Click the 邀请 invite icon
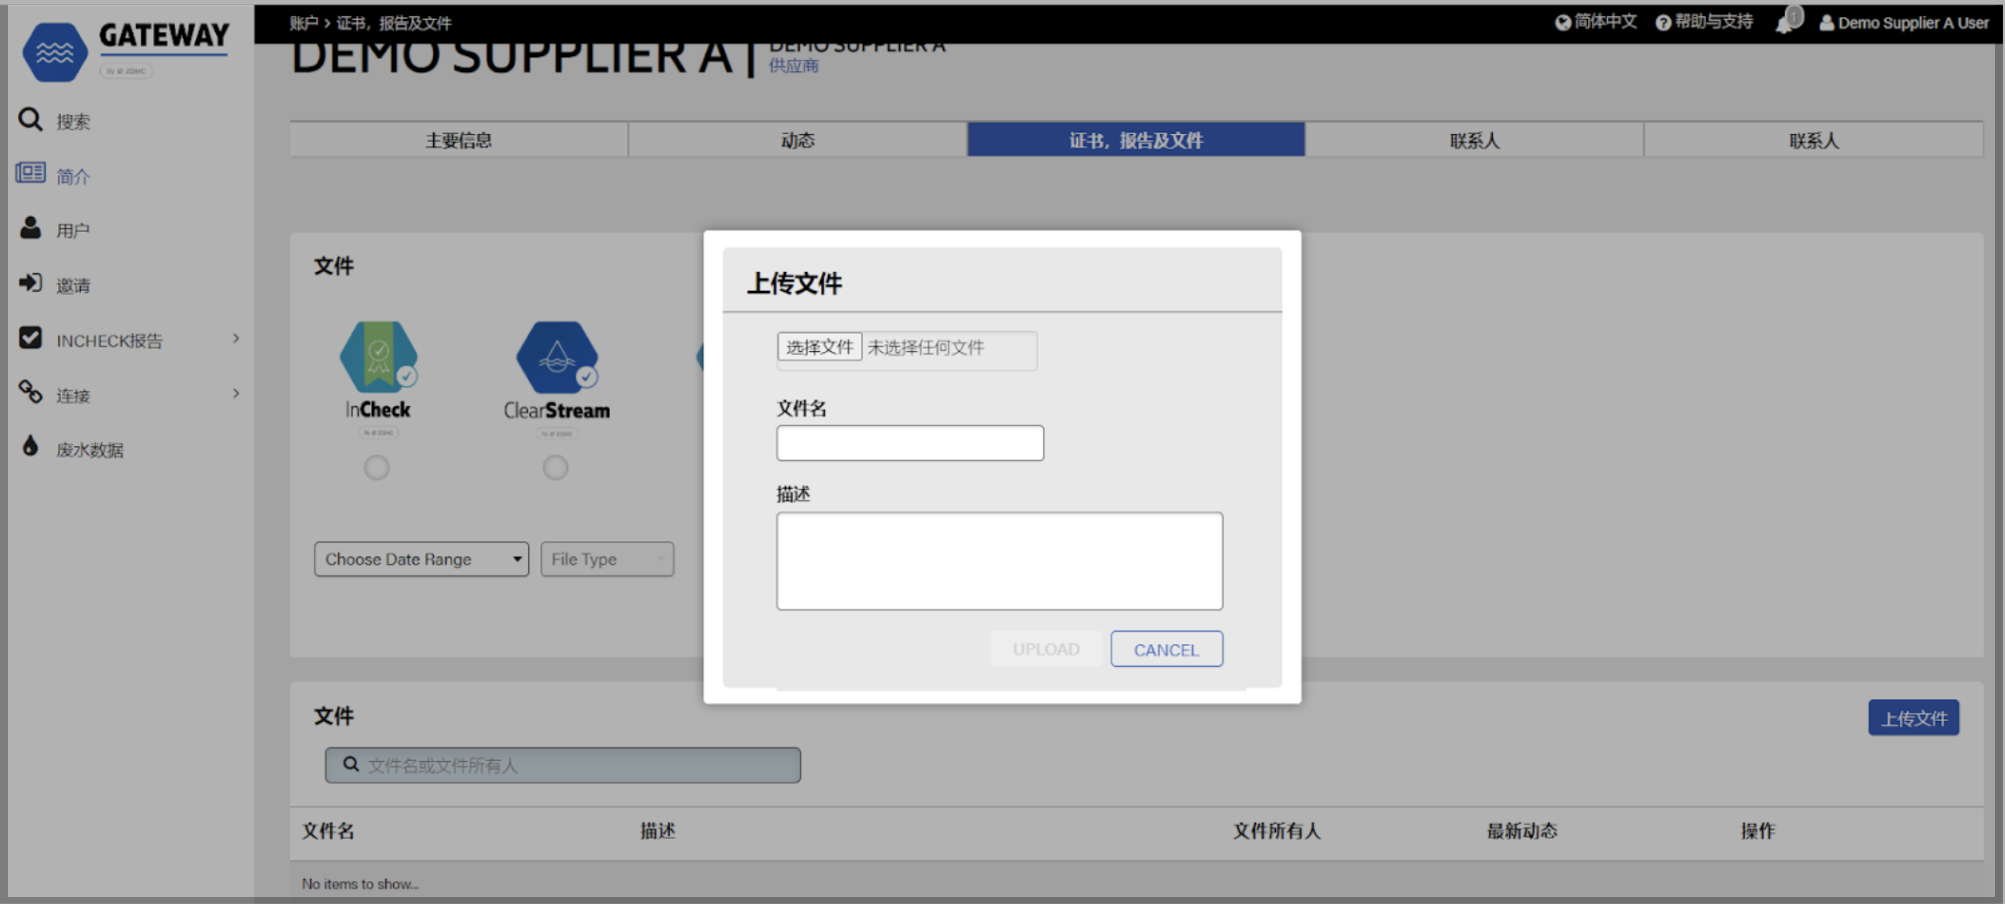Screen dimensions: 2005x904 tap(30, 283)
